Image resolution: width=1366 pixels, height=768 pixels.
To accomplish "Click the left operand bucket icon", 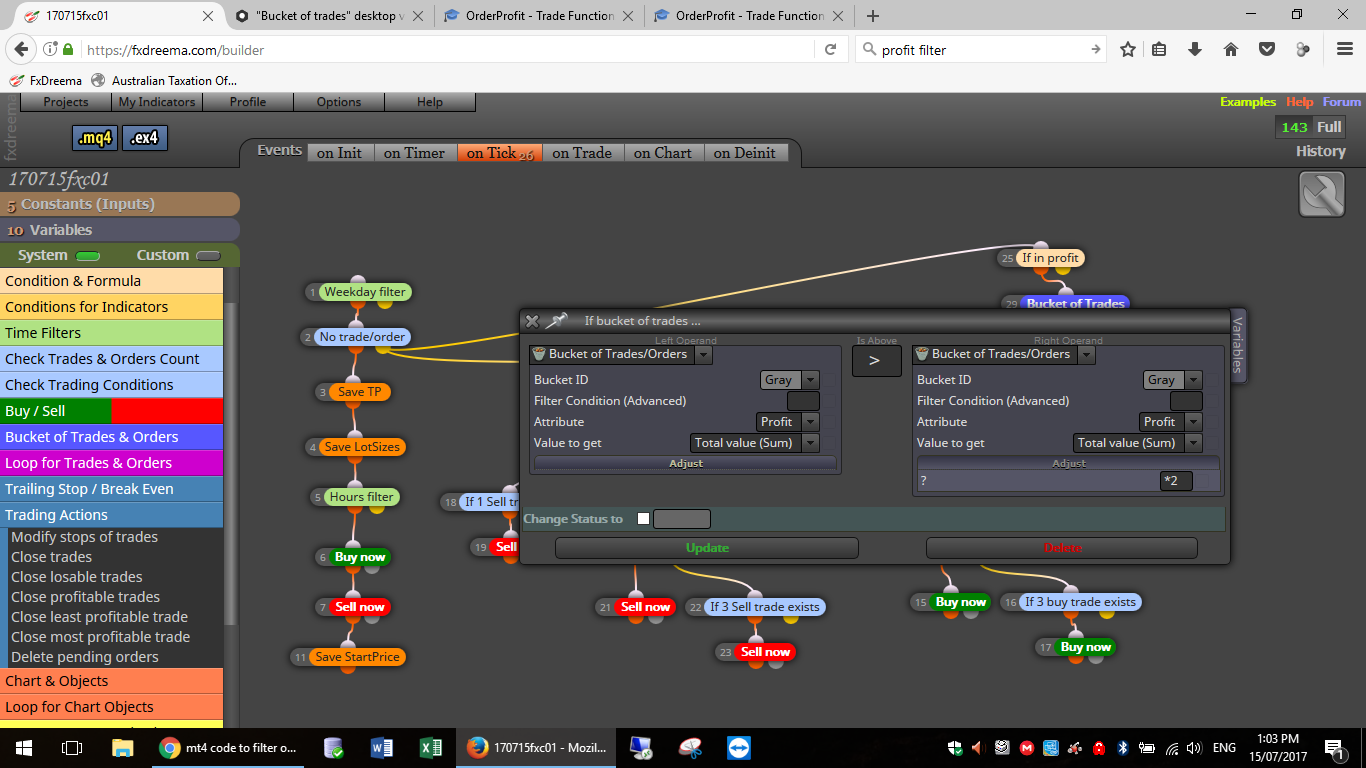I will [538, 354].
